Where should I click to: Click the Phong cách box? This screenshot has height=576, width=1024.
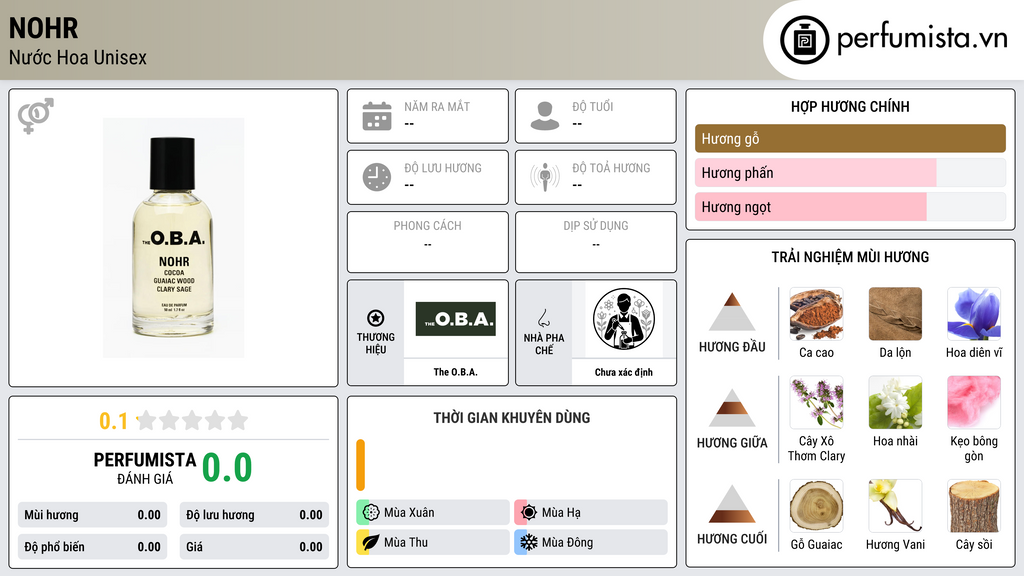click(428, 242)
